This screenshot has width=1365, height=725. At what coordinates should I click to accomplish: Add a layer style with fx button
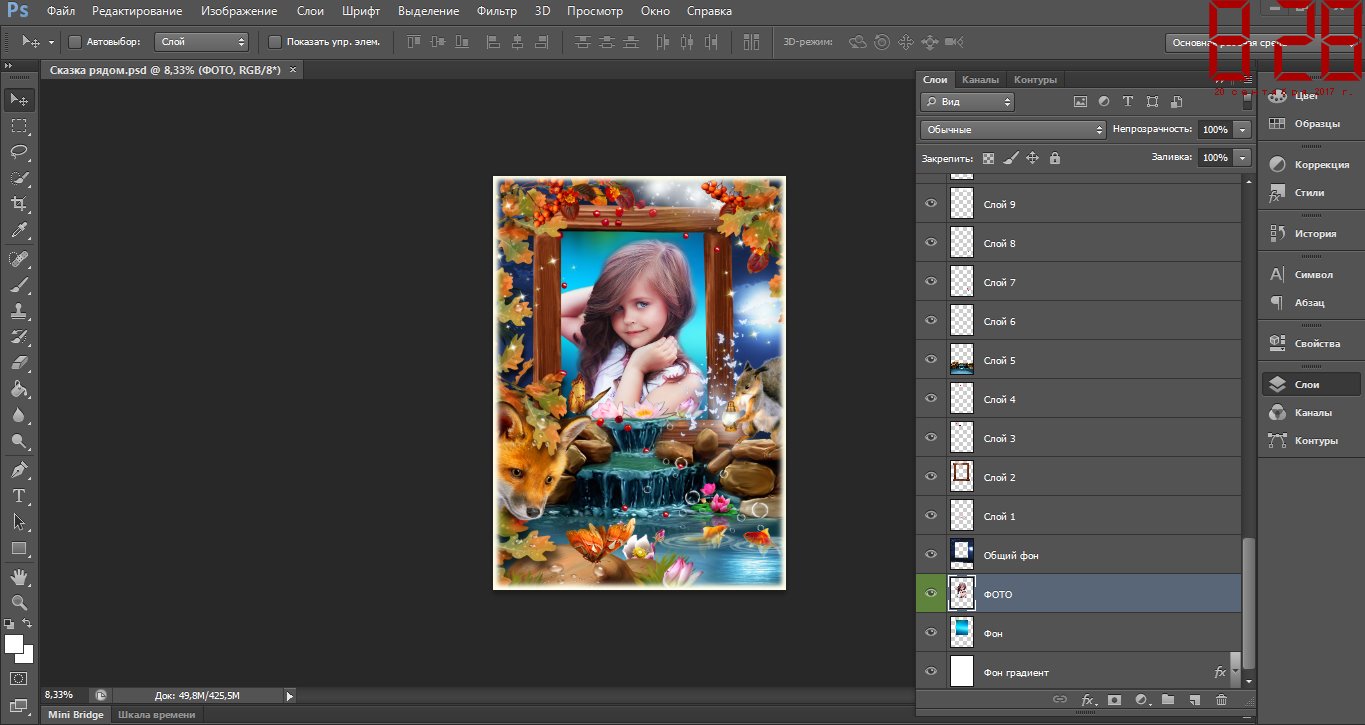click(x=1088, y=700)
